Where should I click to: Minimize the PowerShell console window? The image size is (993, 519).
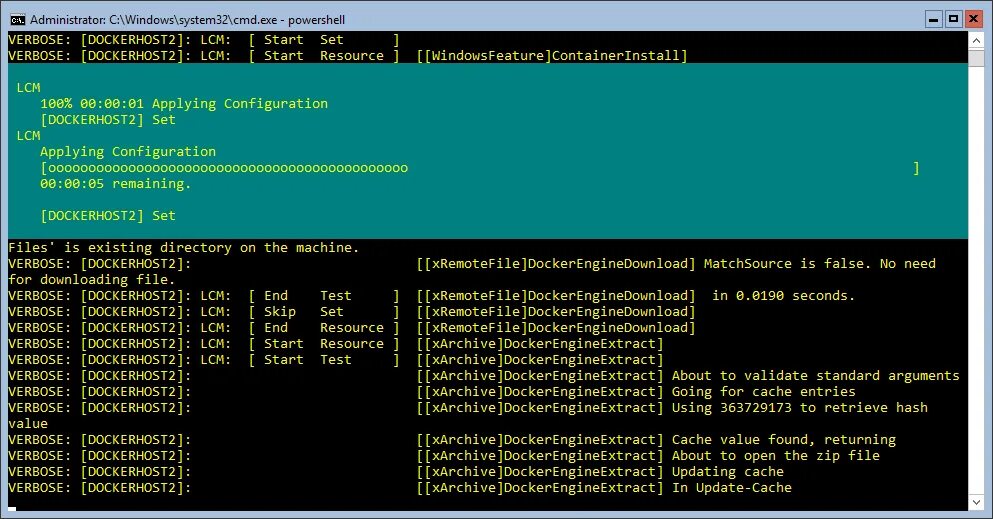coord(931,18)
